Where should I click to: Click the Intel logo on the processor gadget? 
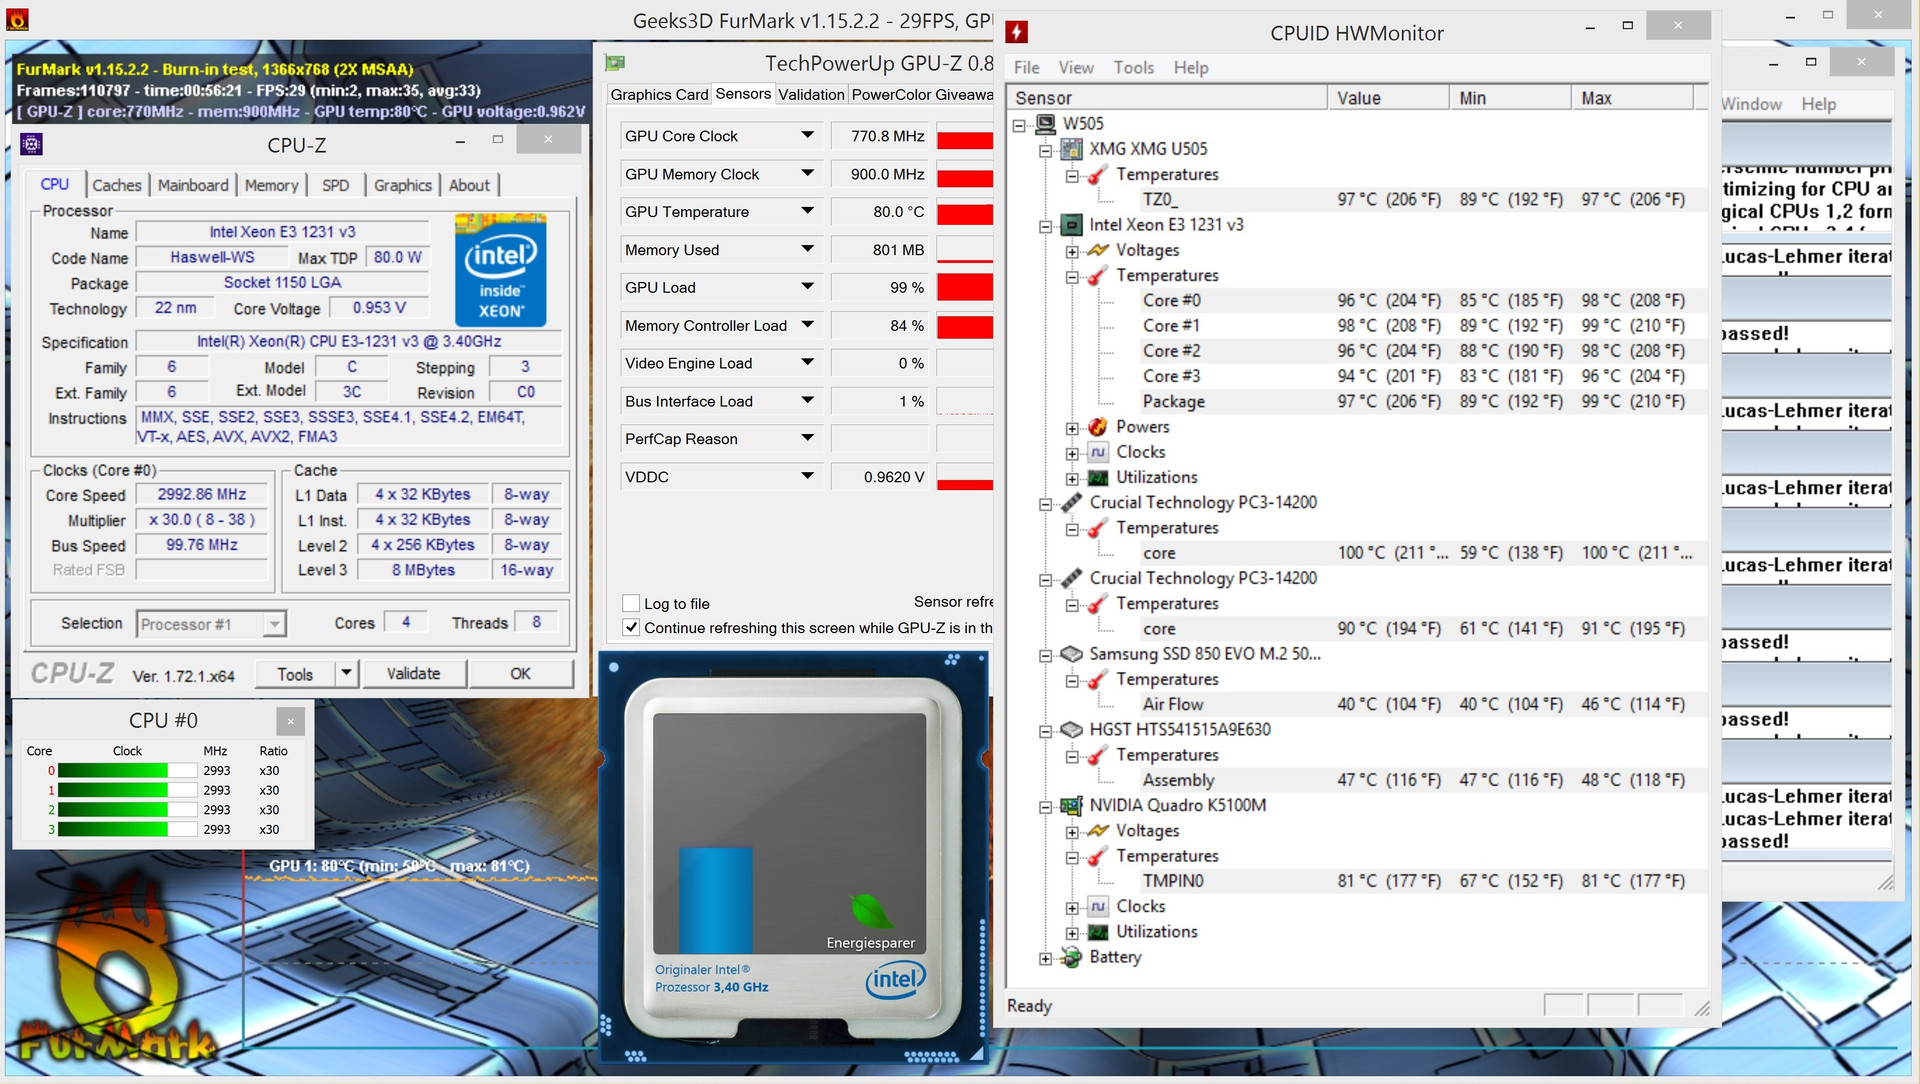pyautogui.click(x=896, y=980)
